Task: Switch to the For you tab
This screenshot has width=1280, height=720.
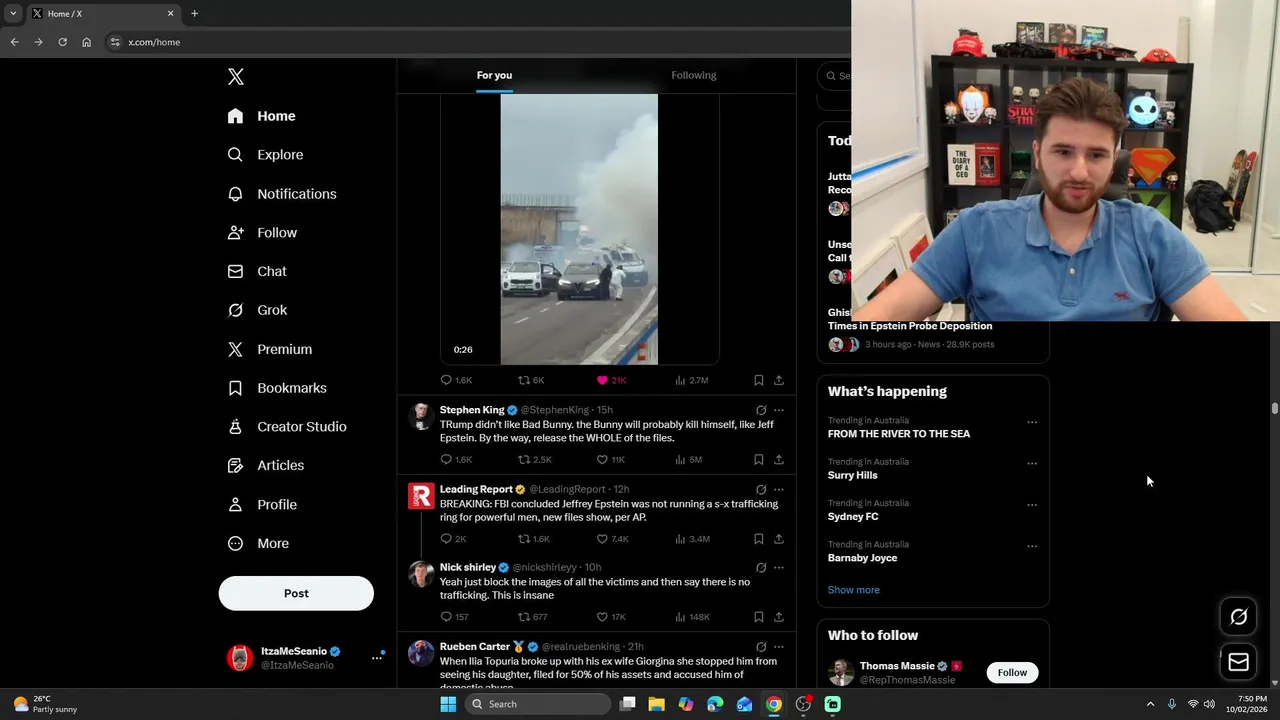Action: click(494, 75)
